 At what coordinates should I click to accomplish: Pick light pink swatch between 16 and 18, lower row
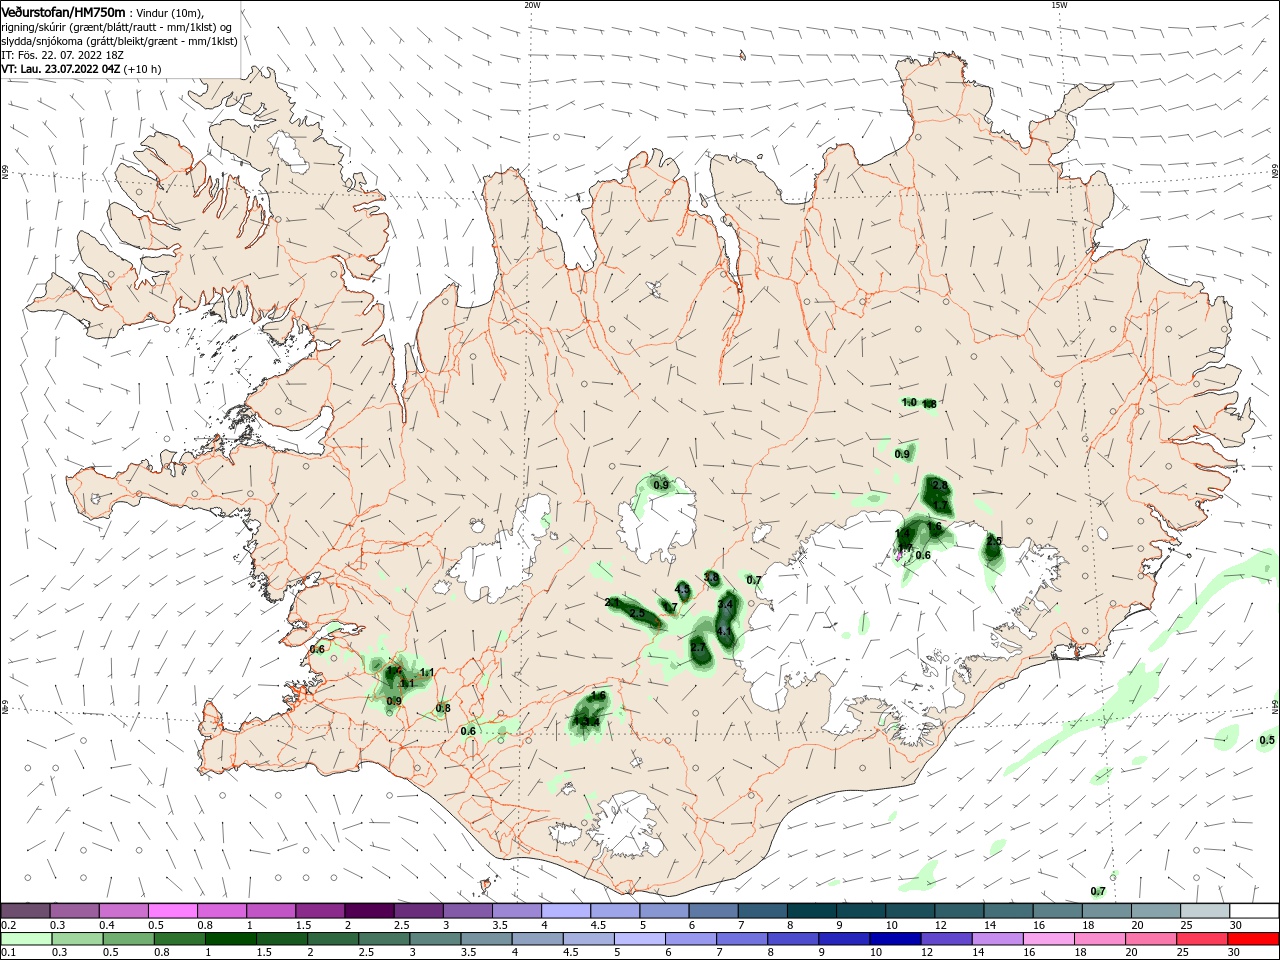(x=1049, y=939)
